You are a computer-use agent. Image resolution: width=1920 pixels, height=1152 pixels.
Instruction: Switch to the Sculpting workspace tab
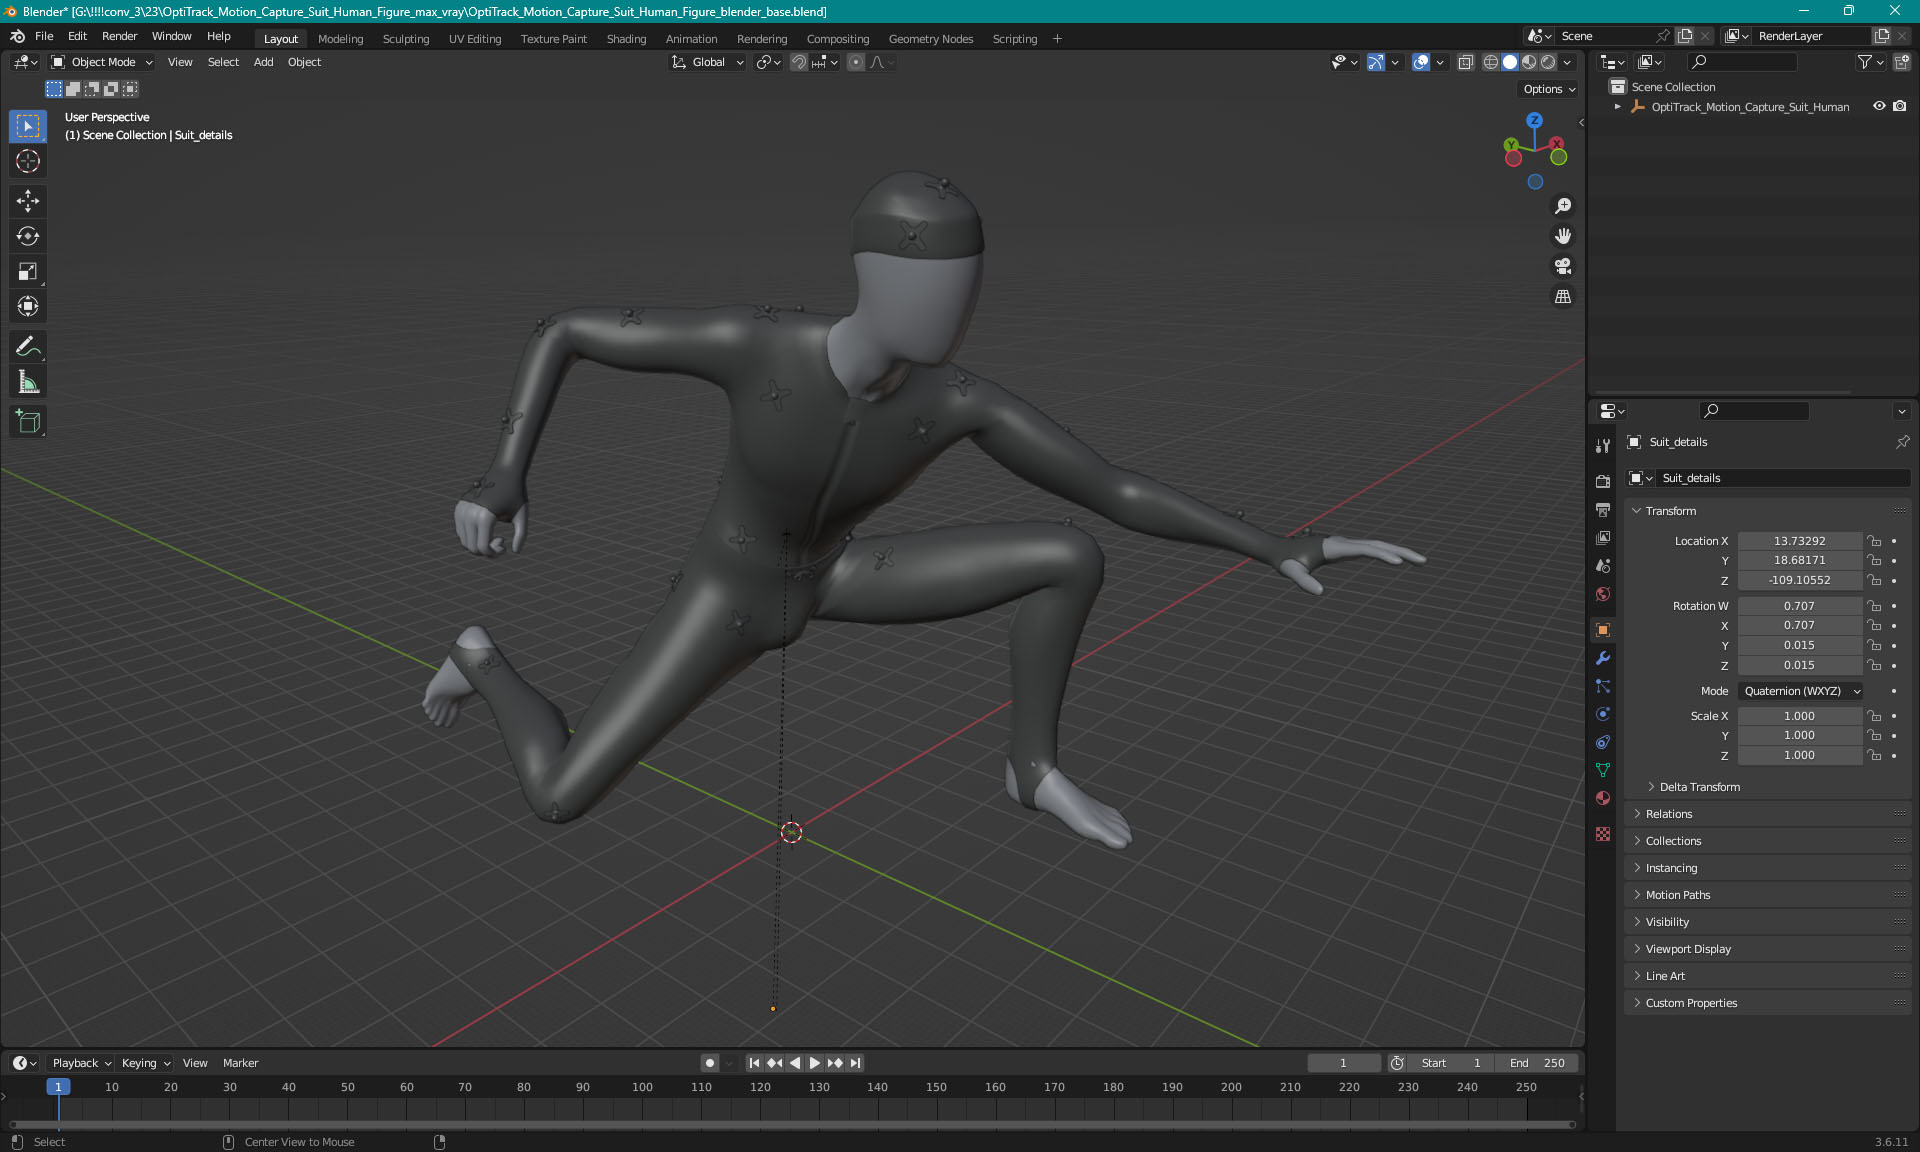point(405,39)
